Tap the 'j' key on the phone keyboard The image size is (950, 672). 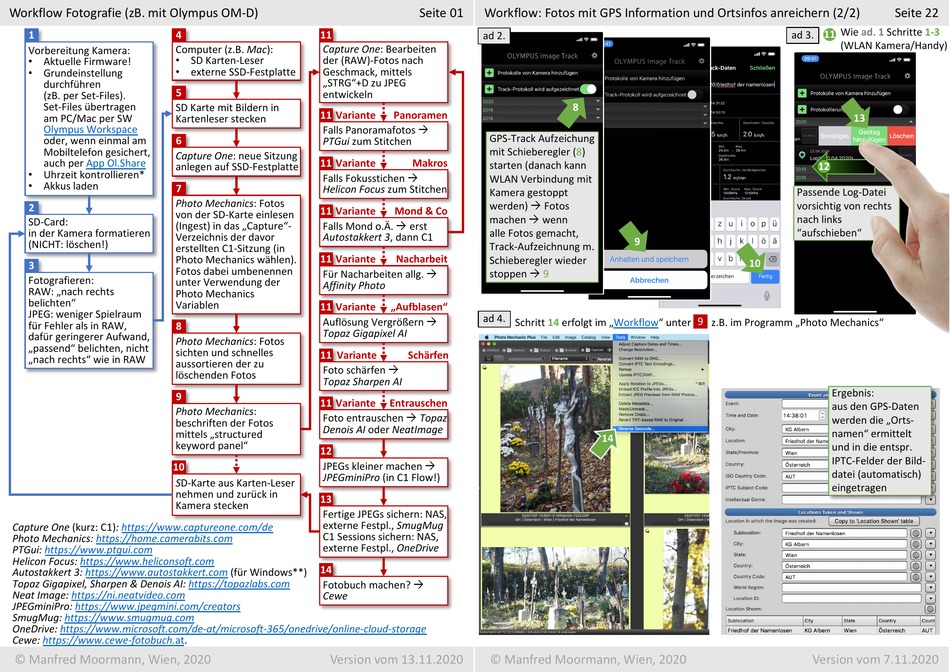click(731, 241)
